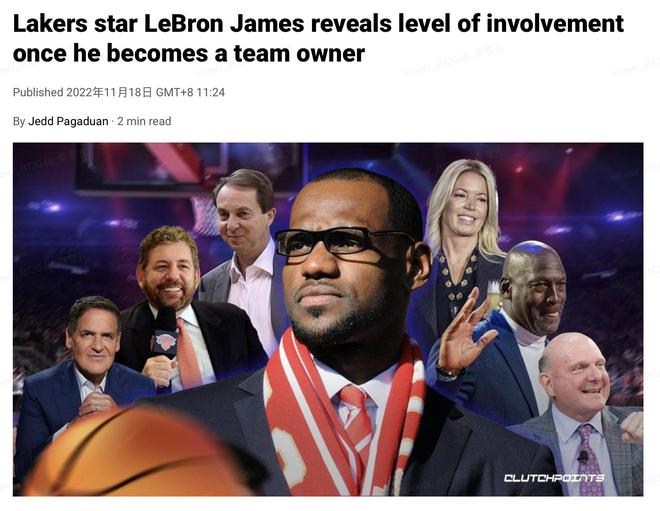
Task: Click the lapel mic on the purple tie
Action: click(583, 456)
